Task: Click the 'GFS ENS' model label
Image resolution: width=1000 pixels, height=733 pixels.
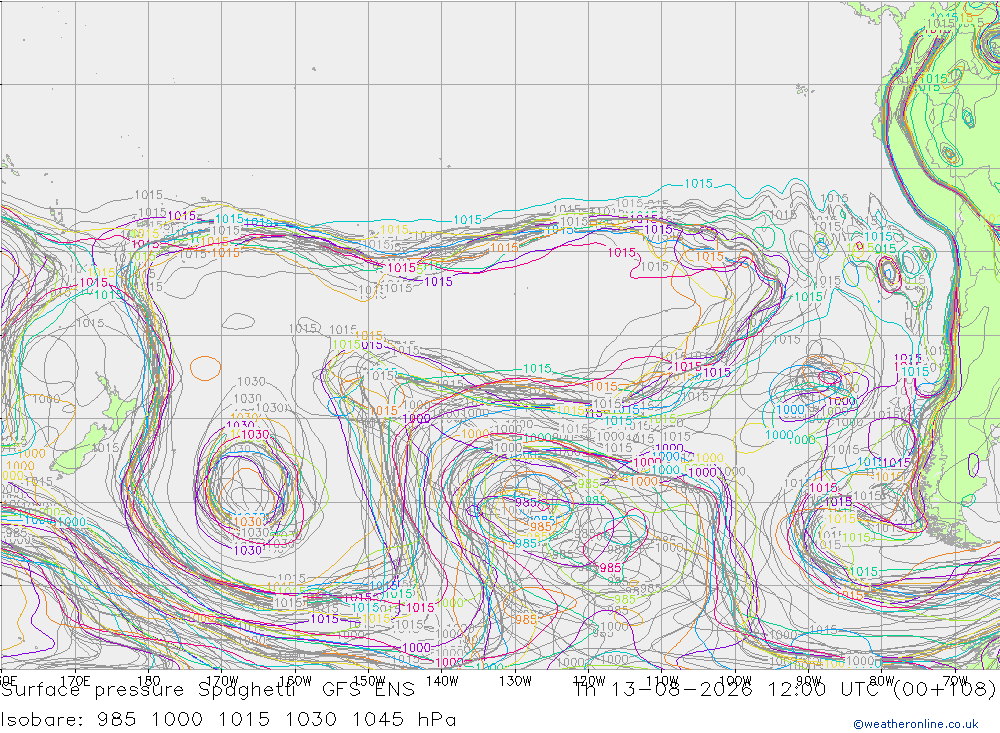Action: click(368, 690)
